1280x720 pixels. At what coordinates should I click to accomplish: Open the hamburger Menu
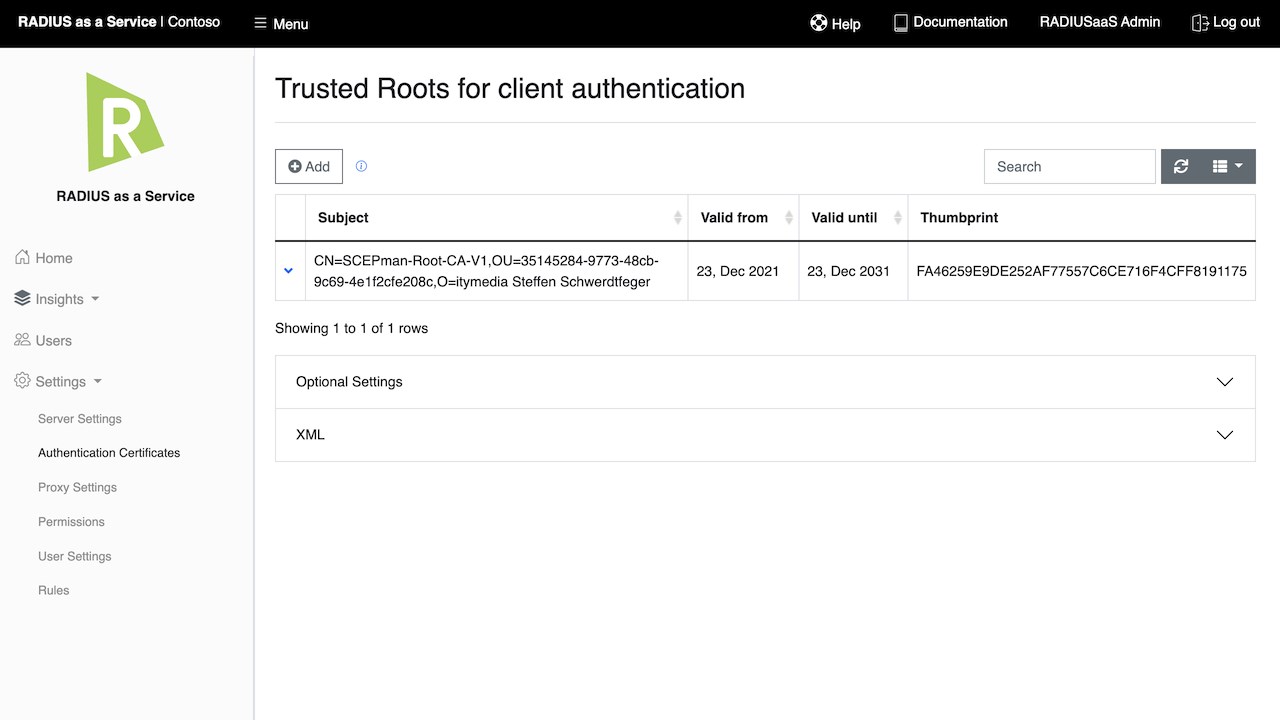coord(281,23)
